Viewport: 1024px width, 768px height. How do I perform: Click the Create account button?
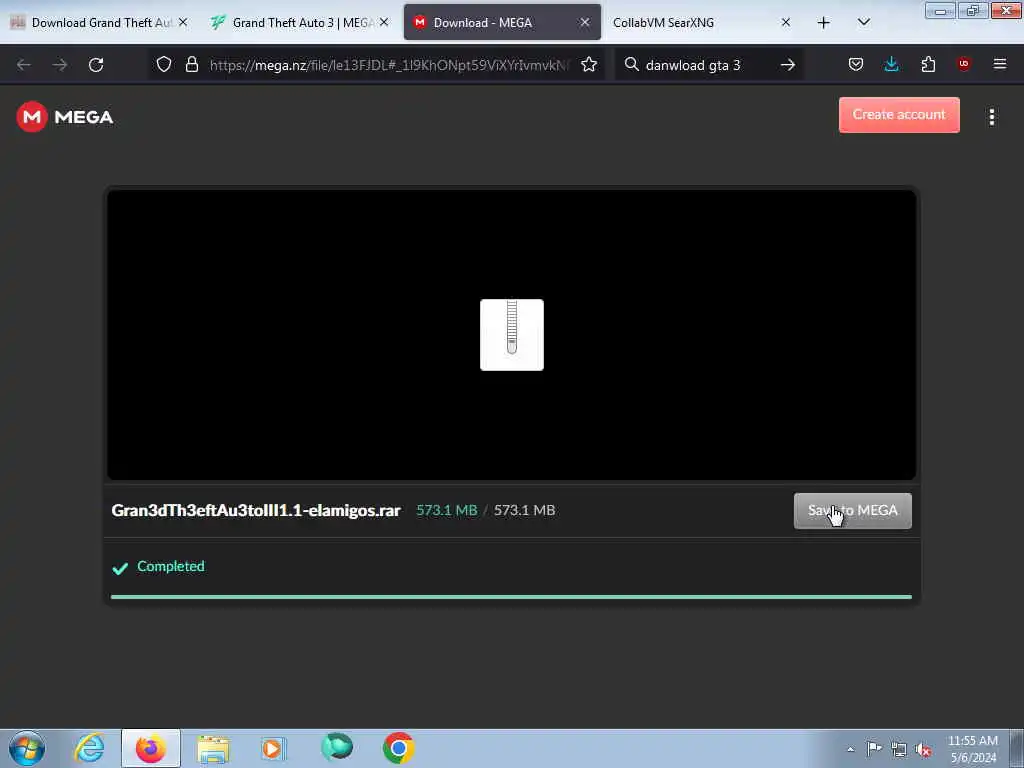click(899, 115)
